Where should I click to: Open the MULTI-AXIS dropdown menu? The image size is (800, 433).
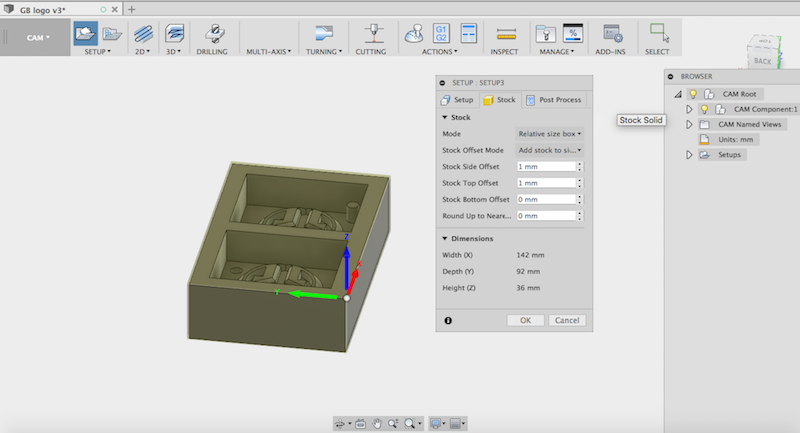pos(268,52)
